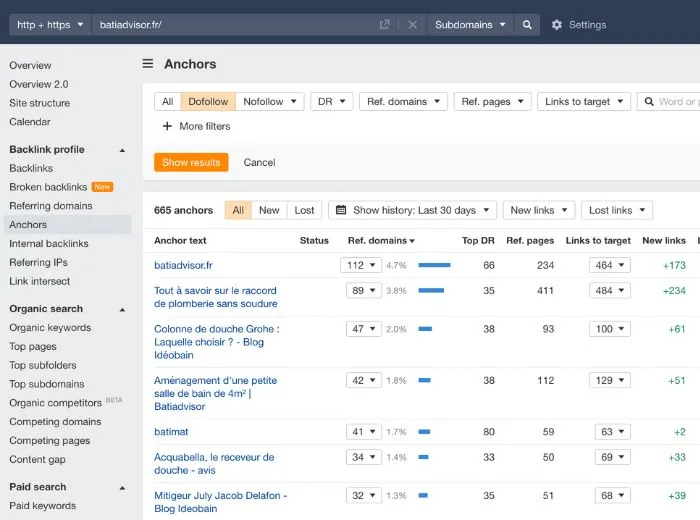The height and width of the screenshot is (520, 700).
Task: Open Settings gear icon
Action: [556, 25]
